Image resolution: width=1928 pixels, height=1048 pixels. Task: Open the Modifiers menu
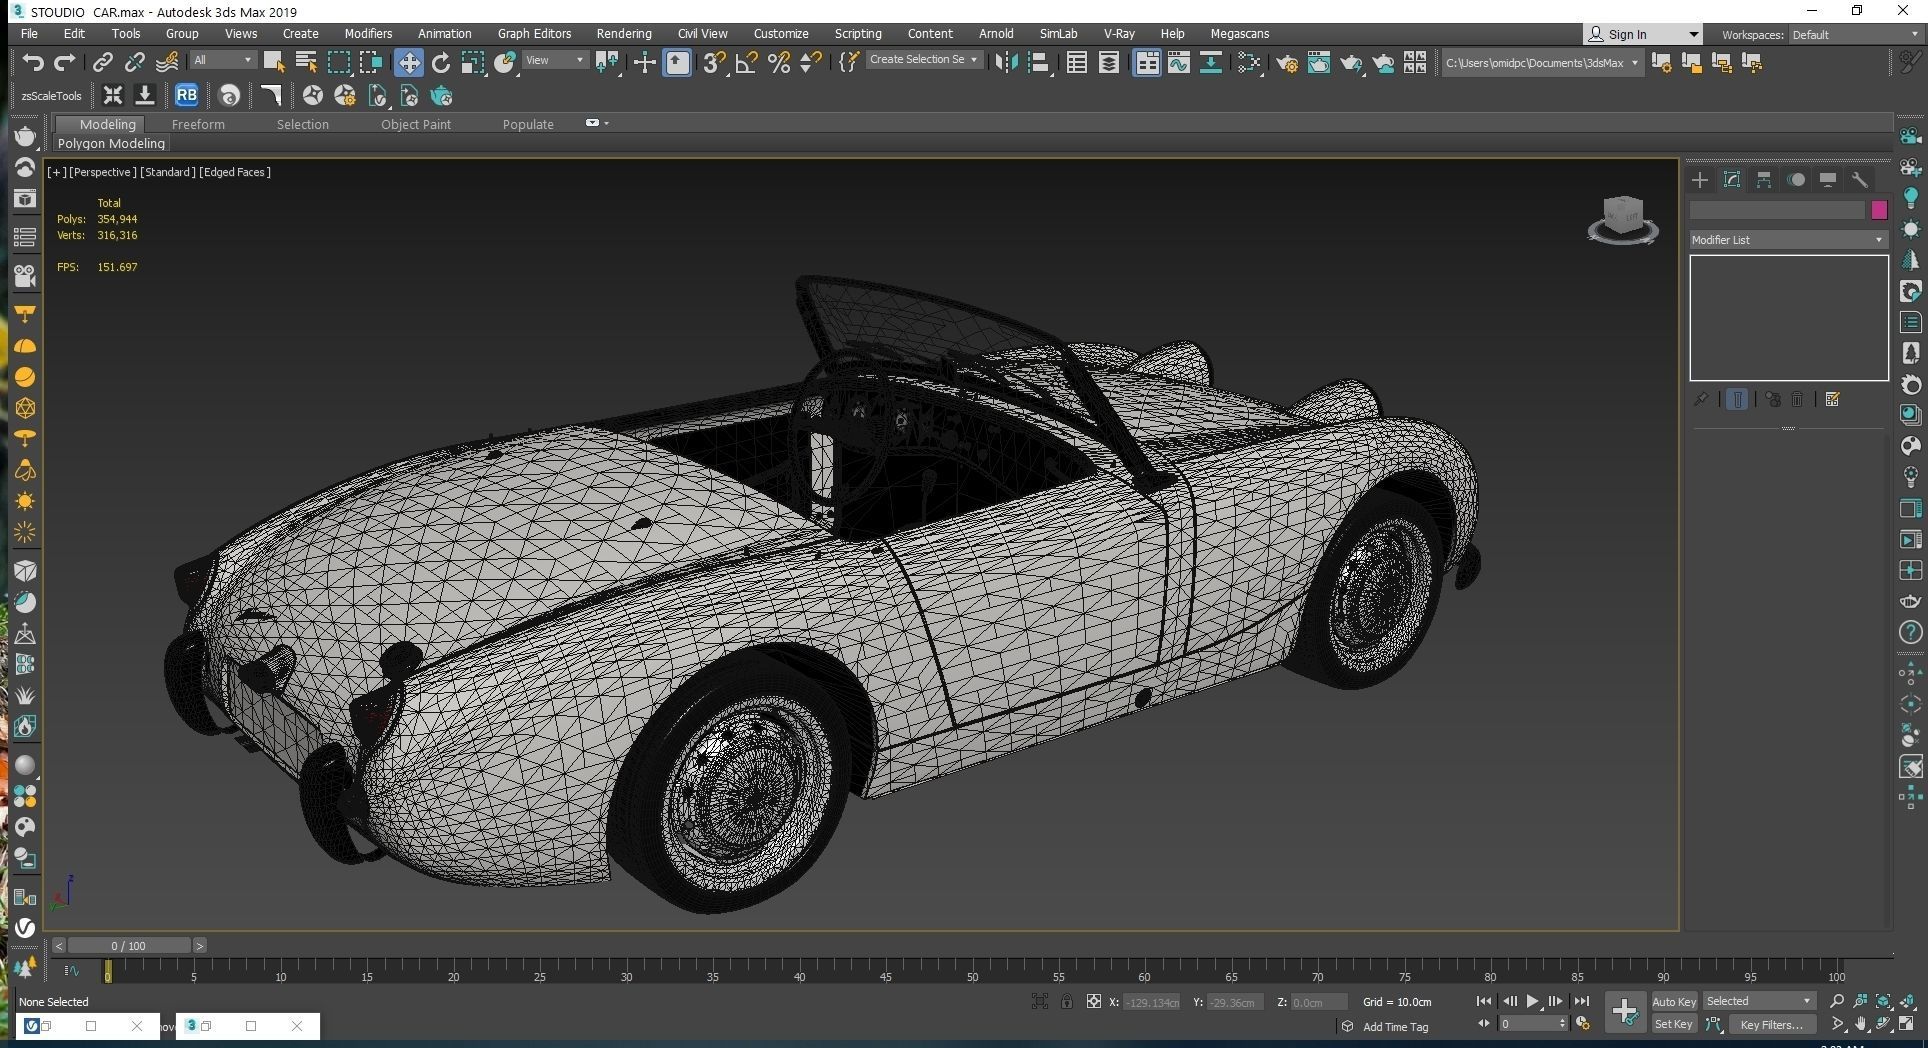coord(368,33)
